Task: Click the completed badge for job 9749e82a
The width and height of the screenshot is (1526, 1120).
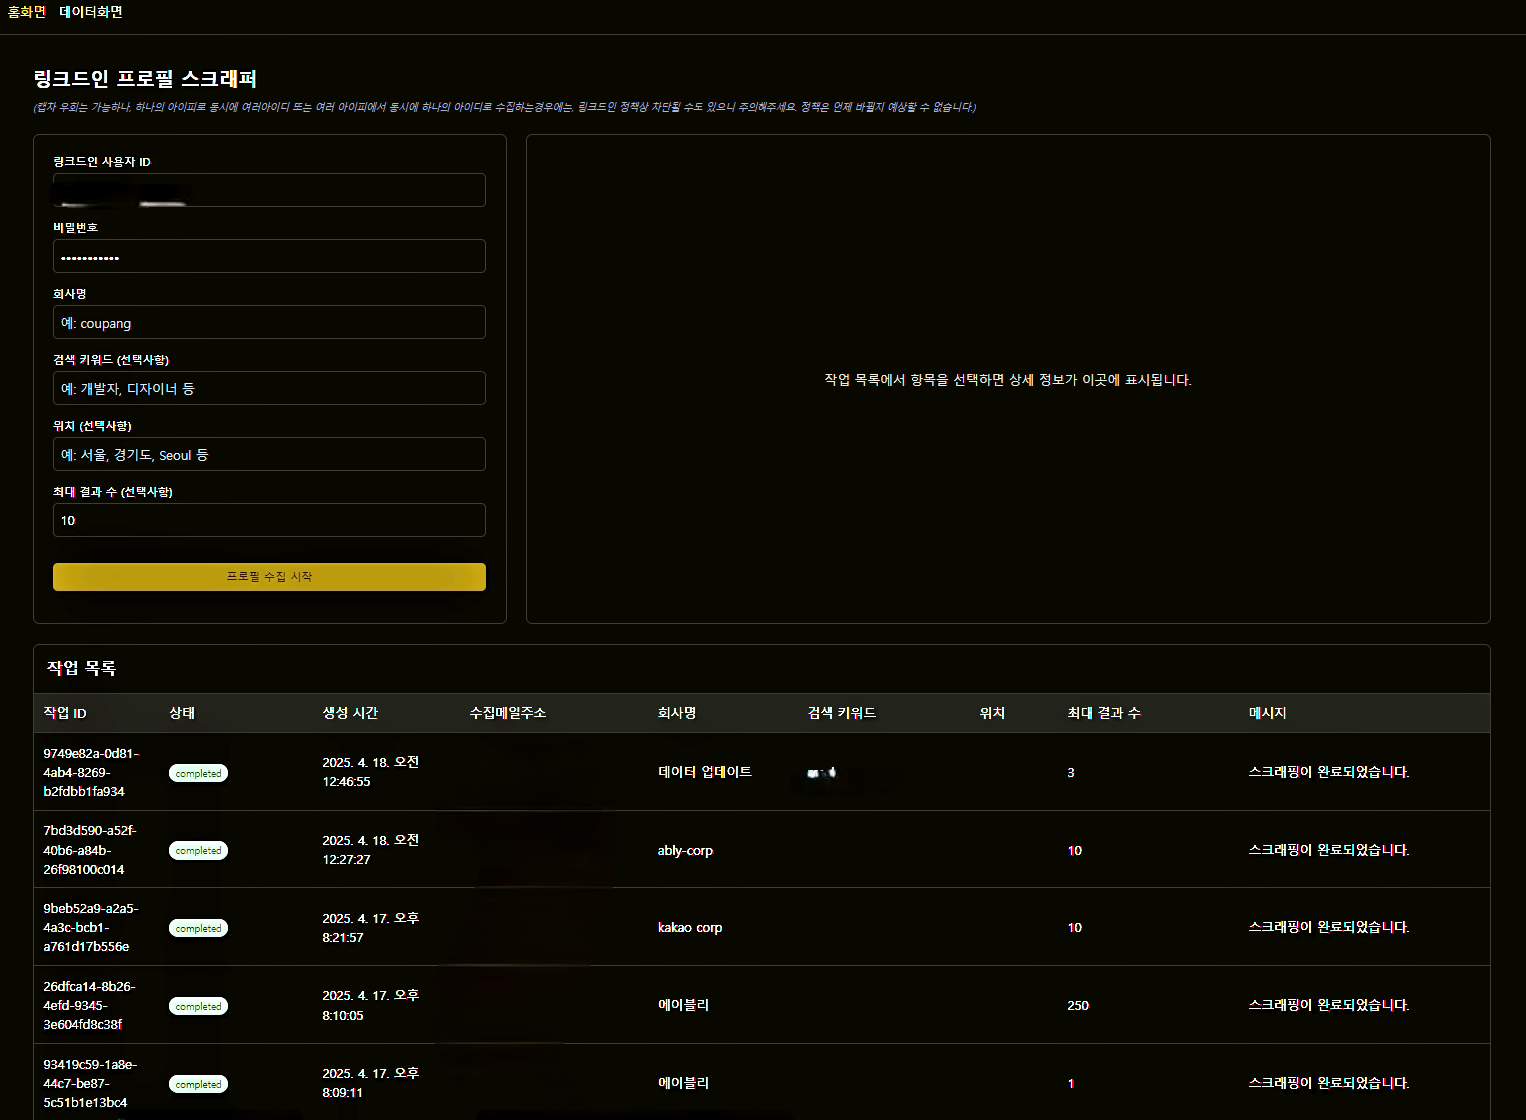Action: [198, 773]
